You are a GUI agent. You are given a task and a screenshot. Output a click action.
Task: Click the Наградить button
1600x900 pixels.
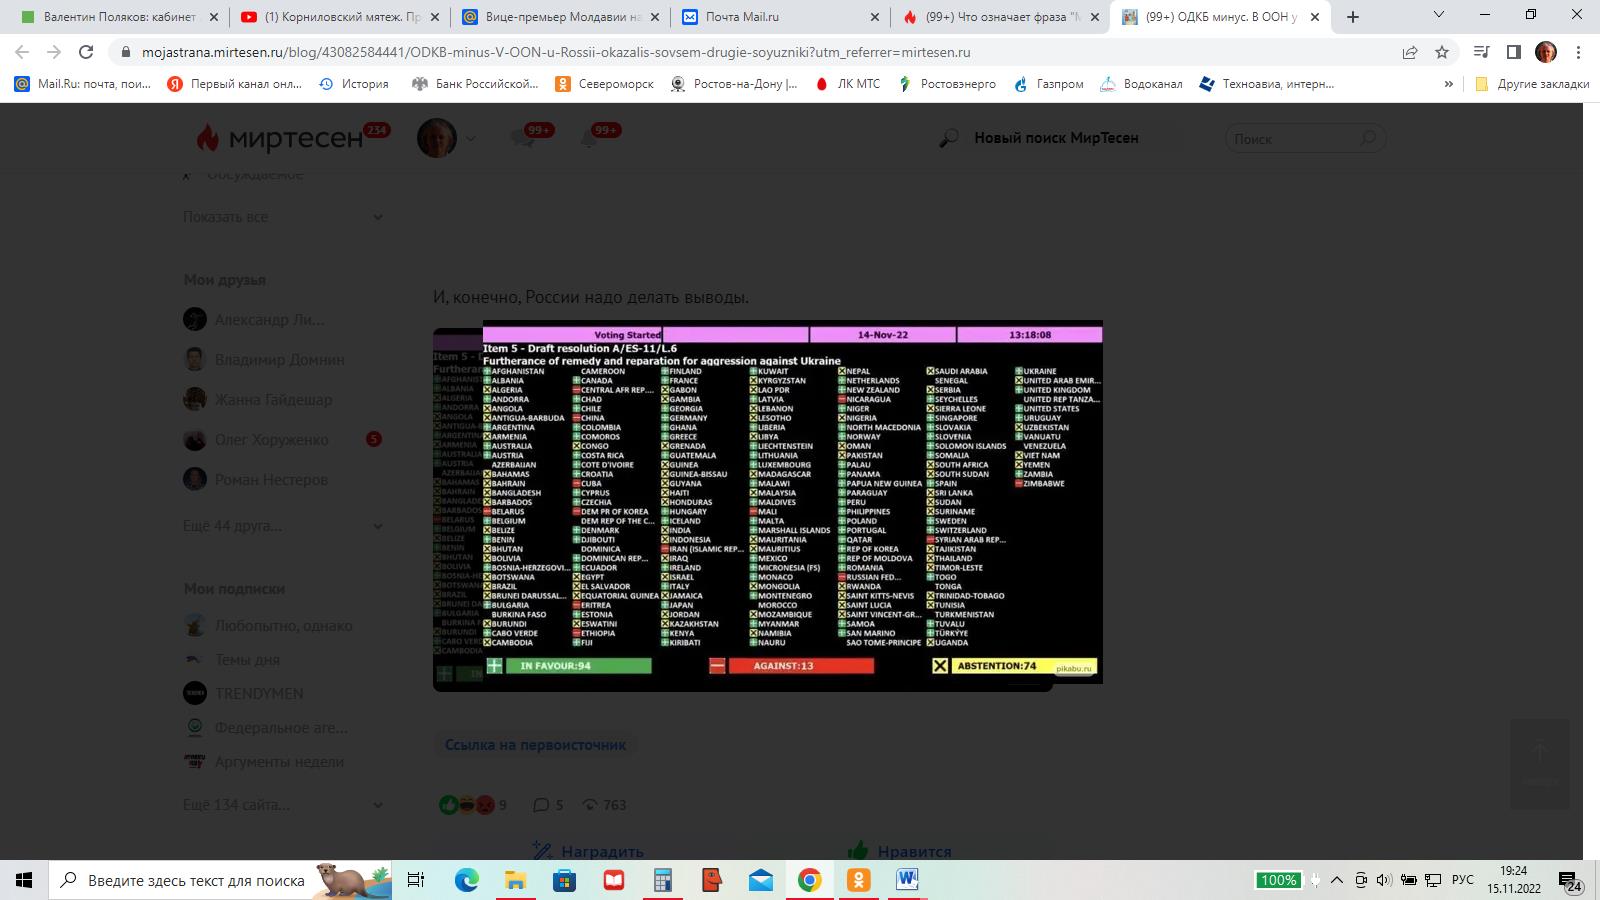(x=587, y=851)
